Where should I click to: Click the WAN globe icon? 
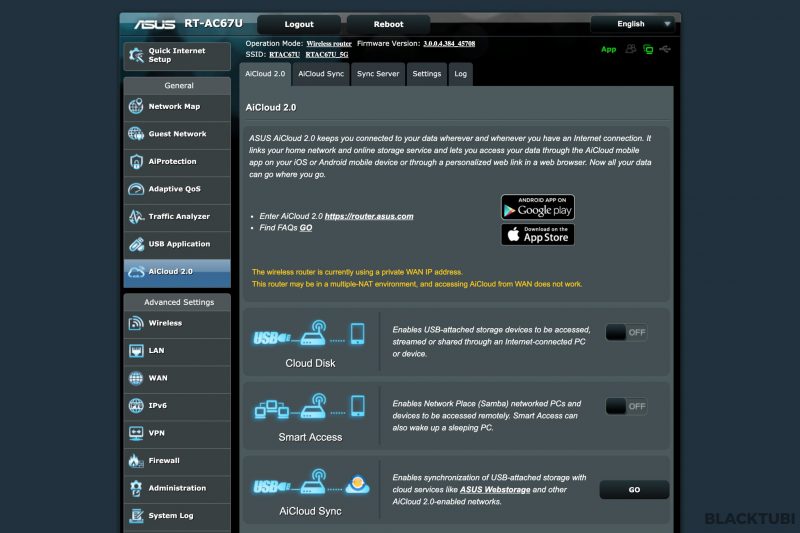136,378
